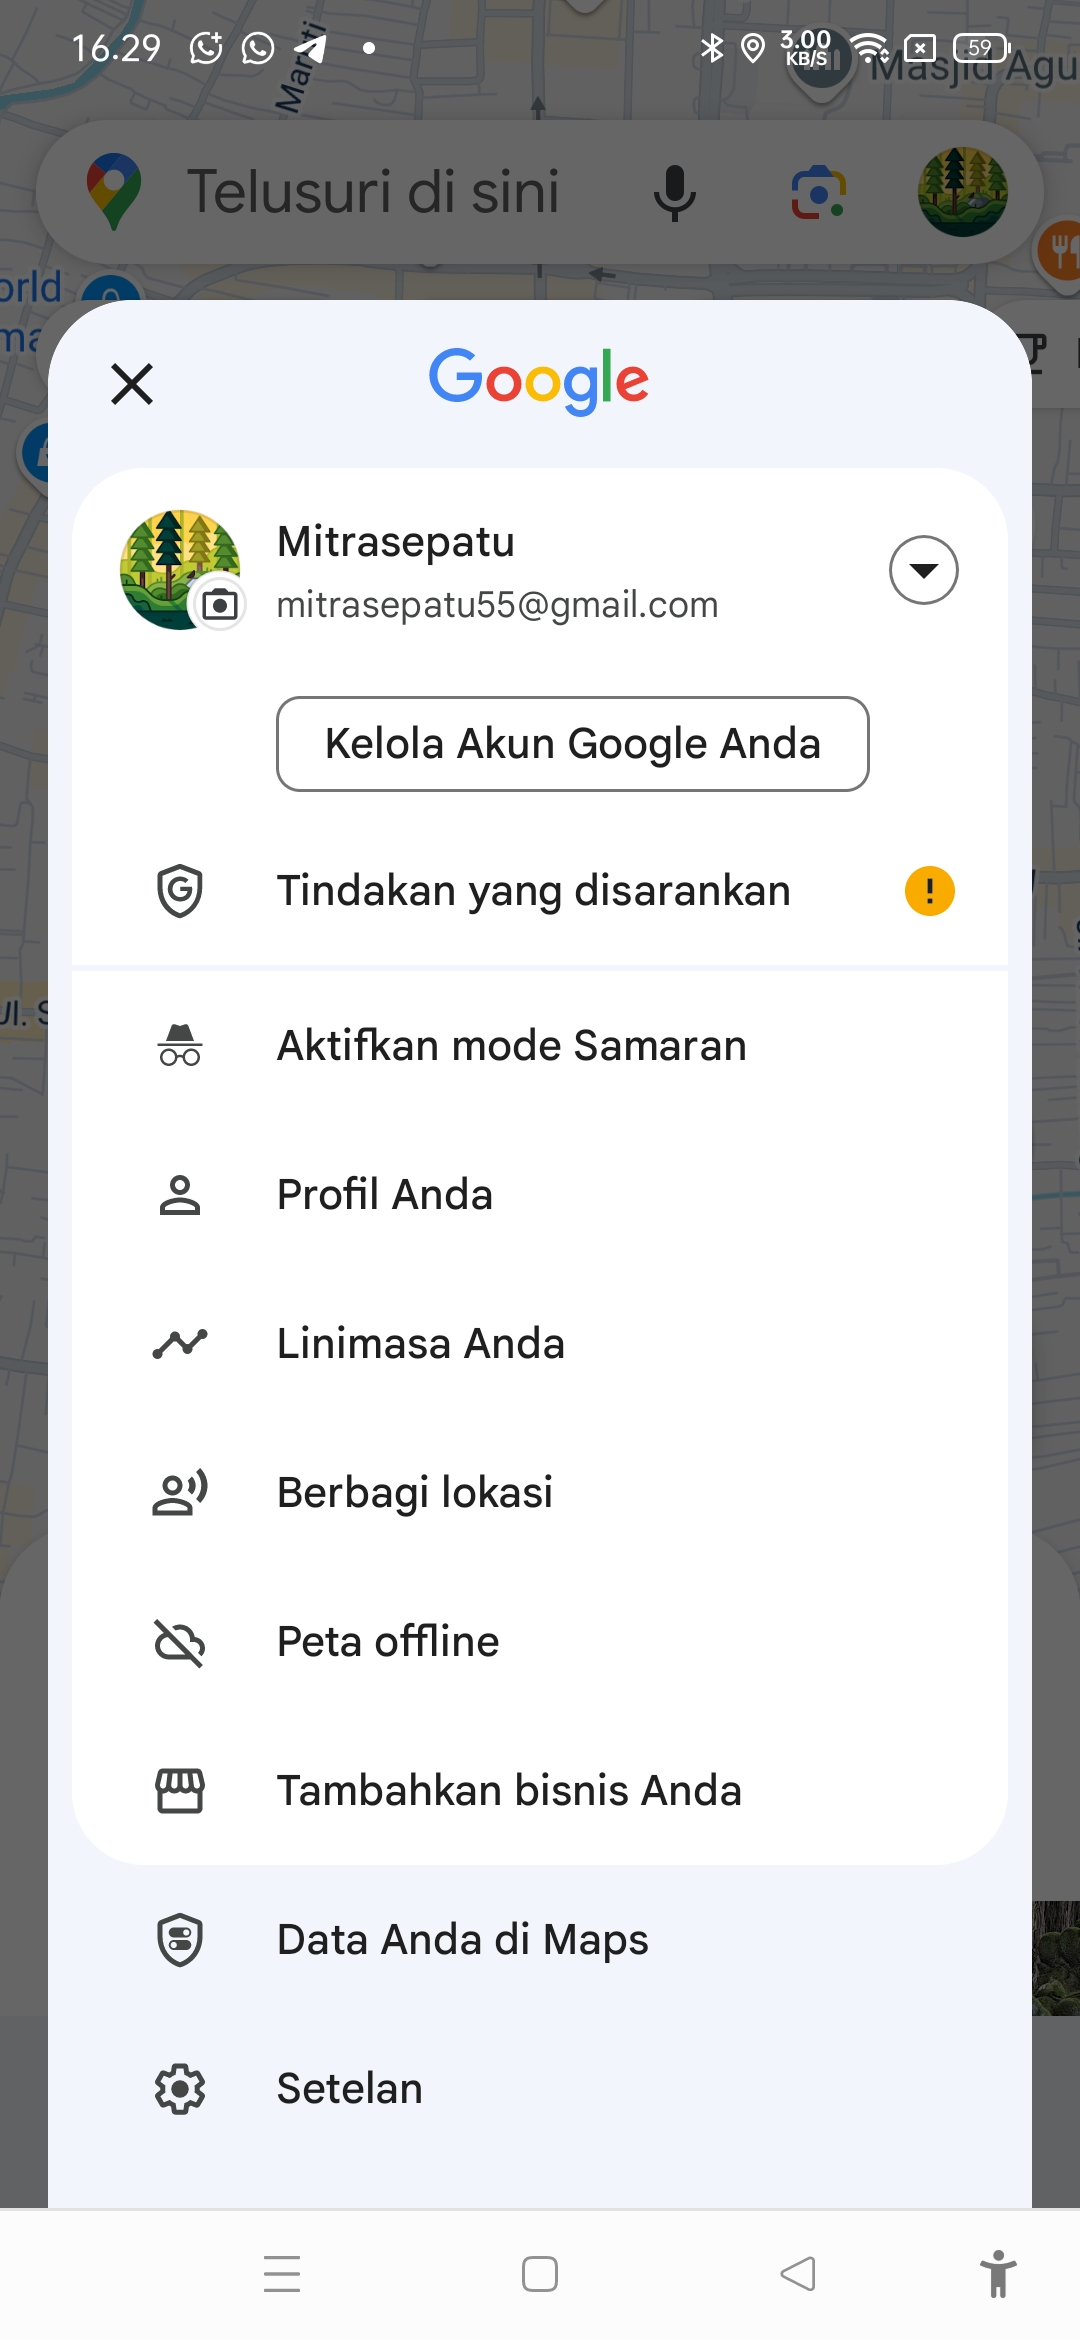Screen dimensions: 1080x2340
Task: Tap the profile avatar in search bar
Action: (963, 192)
